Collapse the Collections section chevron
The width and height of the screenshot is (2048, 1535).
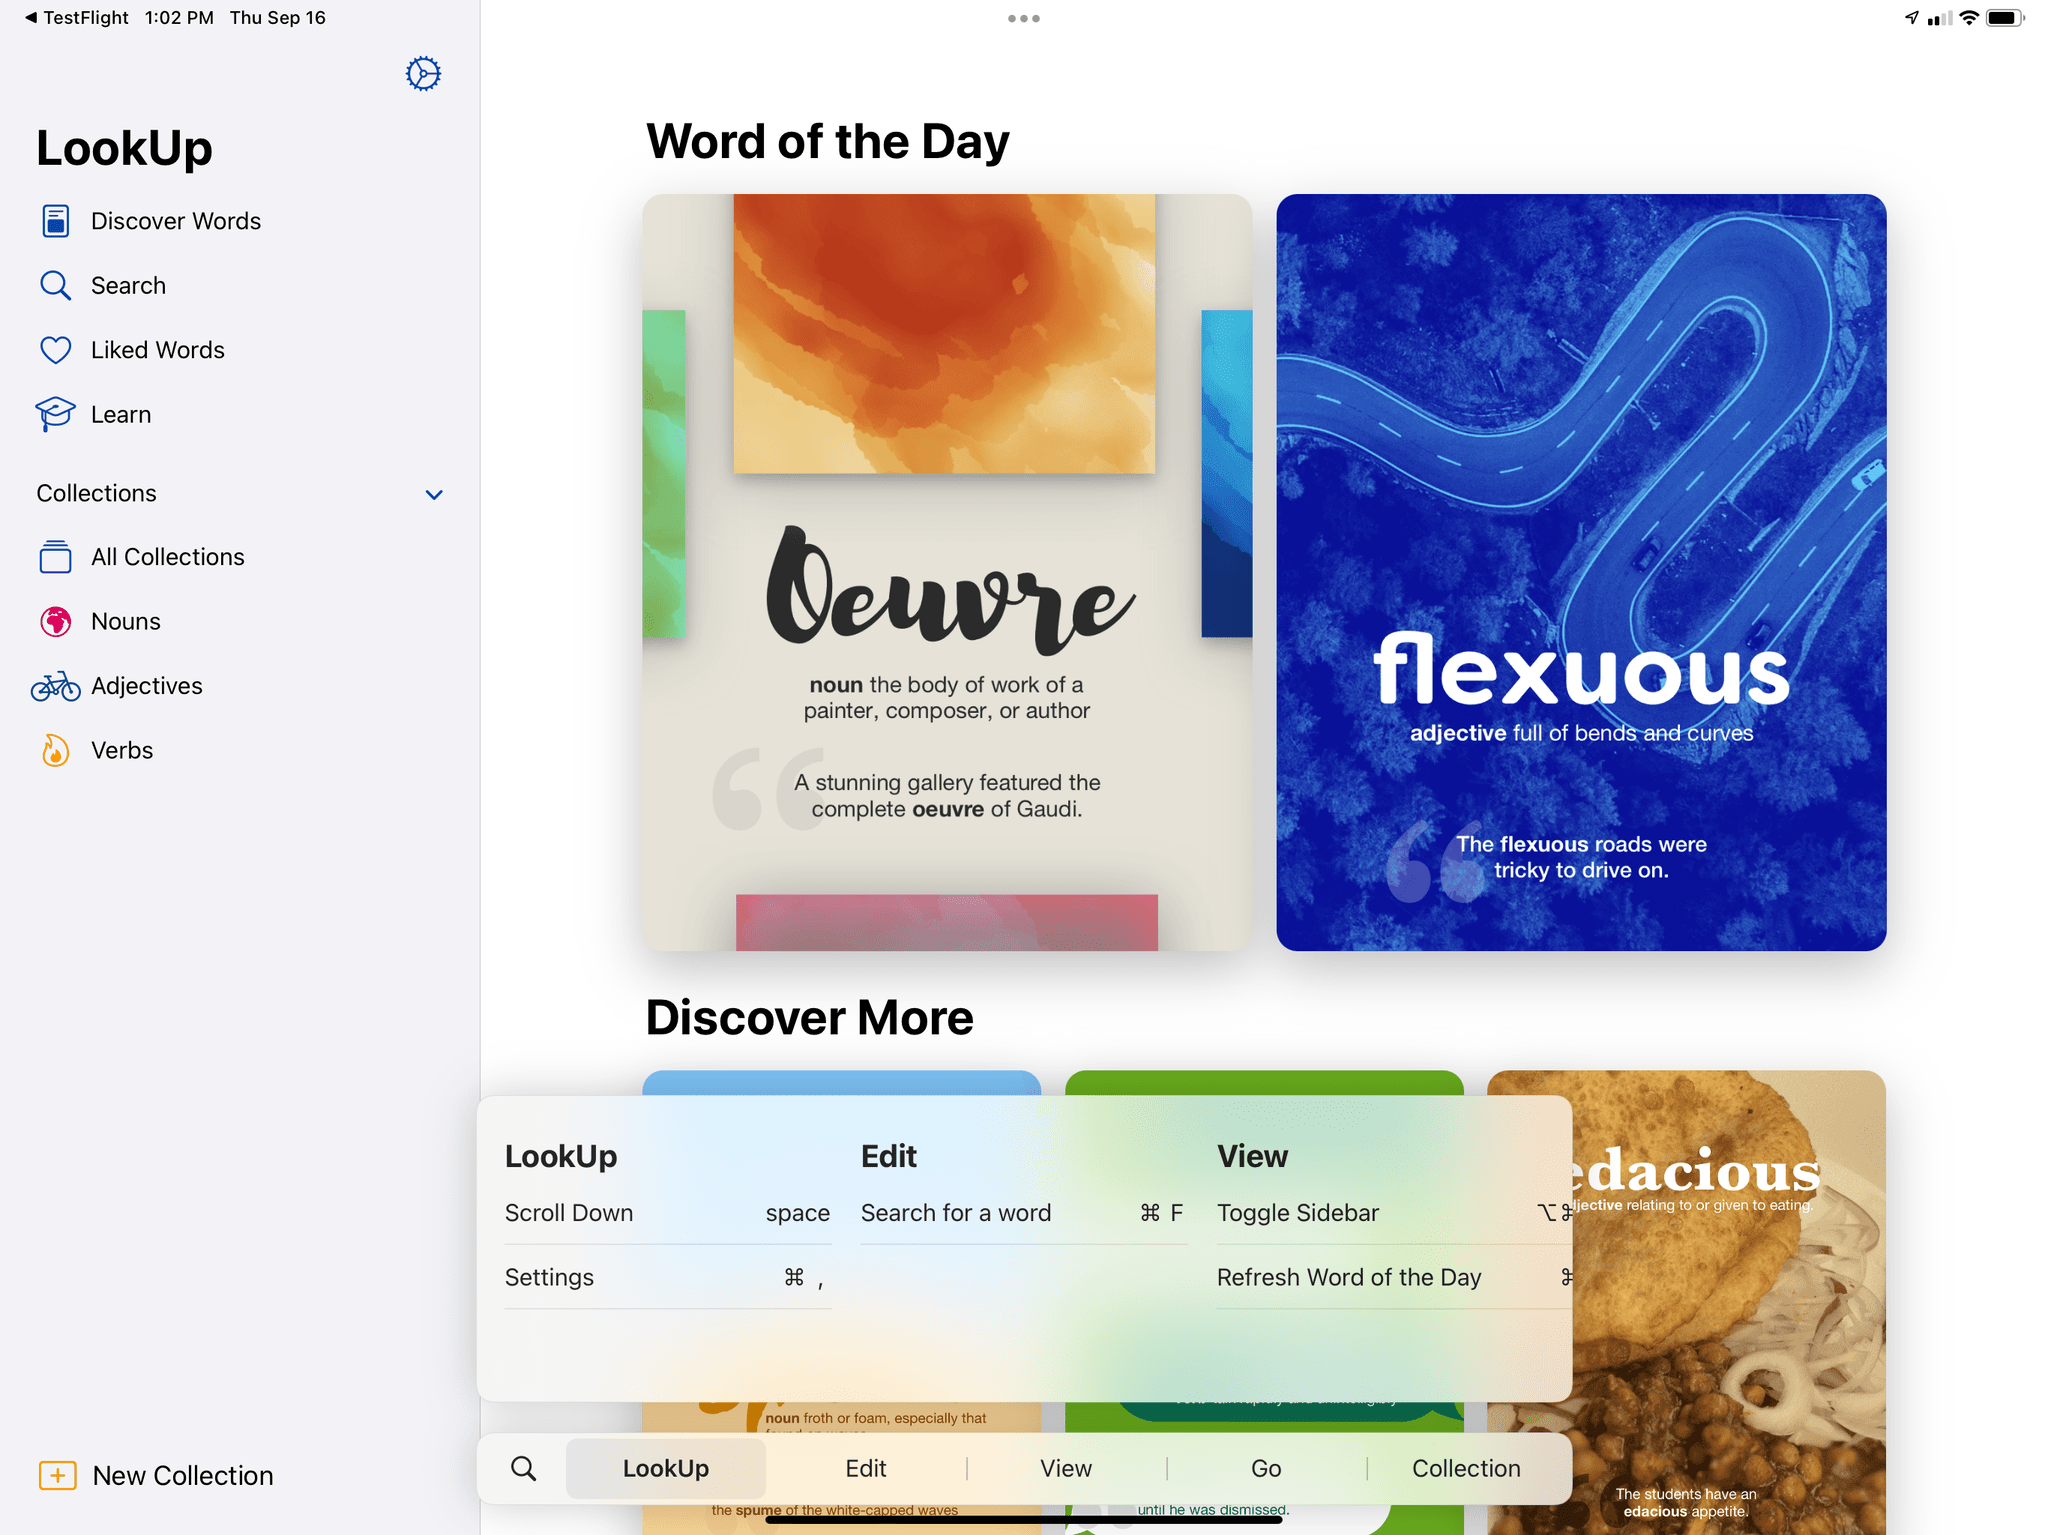(434, 494)
